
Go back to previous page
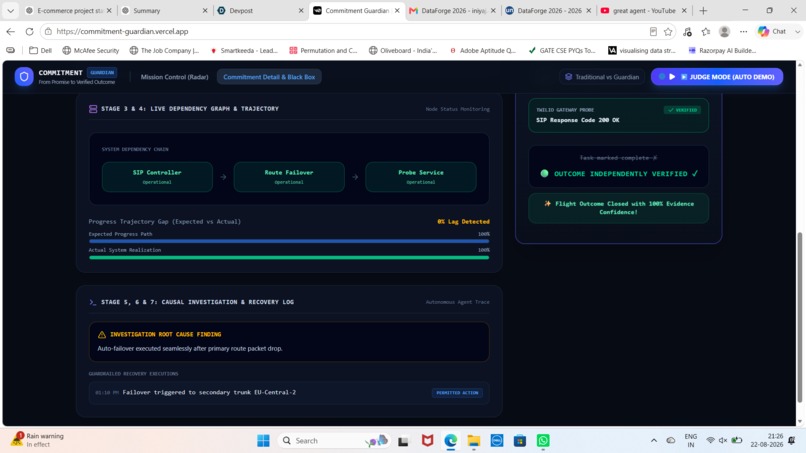point(10,31)
